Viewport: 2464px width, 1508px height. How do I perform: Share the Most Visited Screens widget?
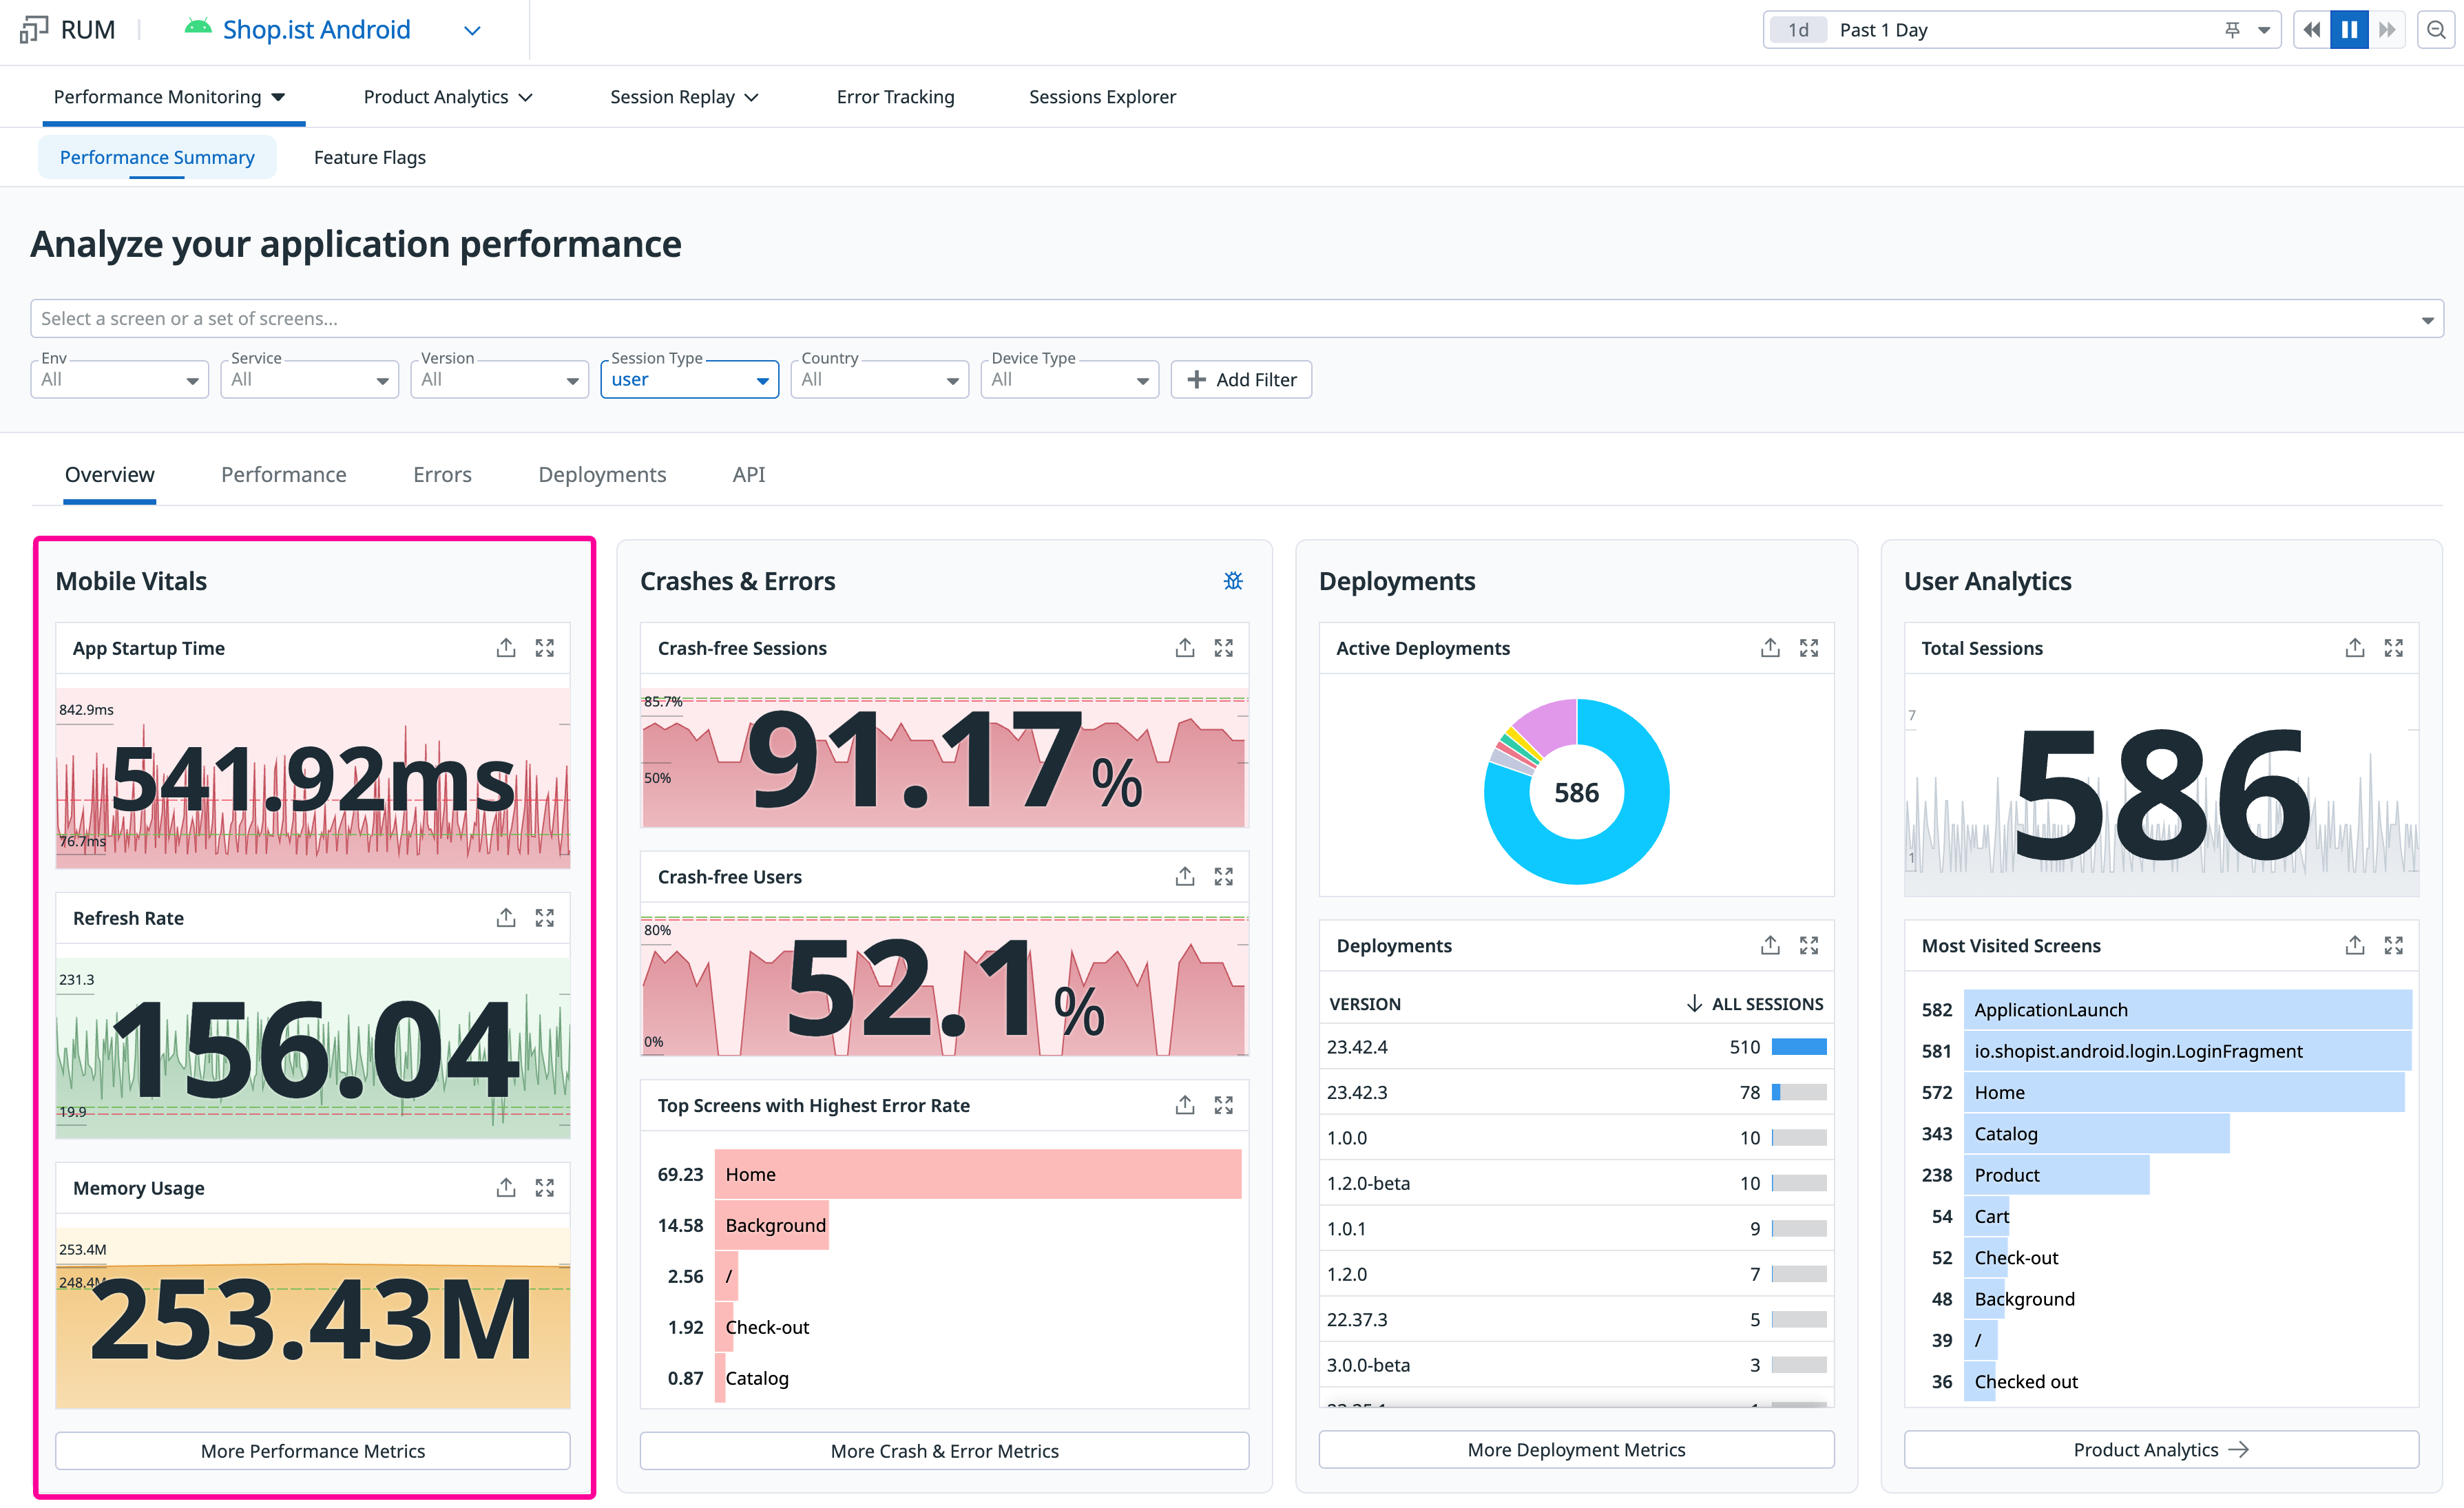coord(2354,945)
